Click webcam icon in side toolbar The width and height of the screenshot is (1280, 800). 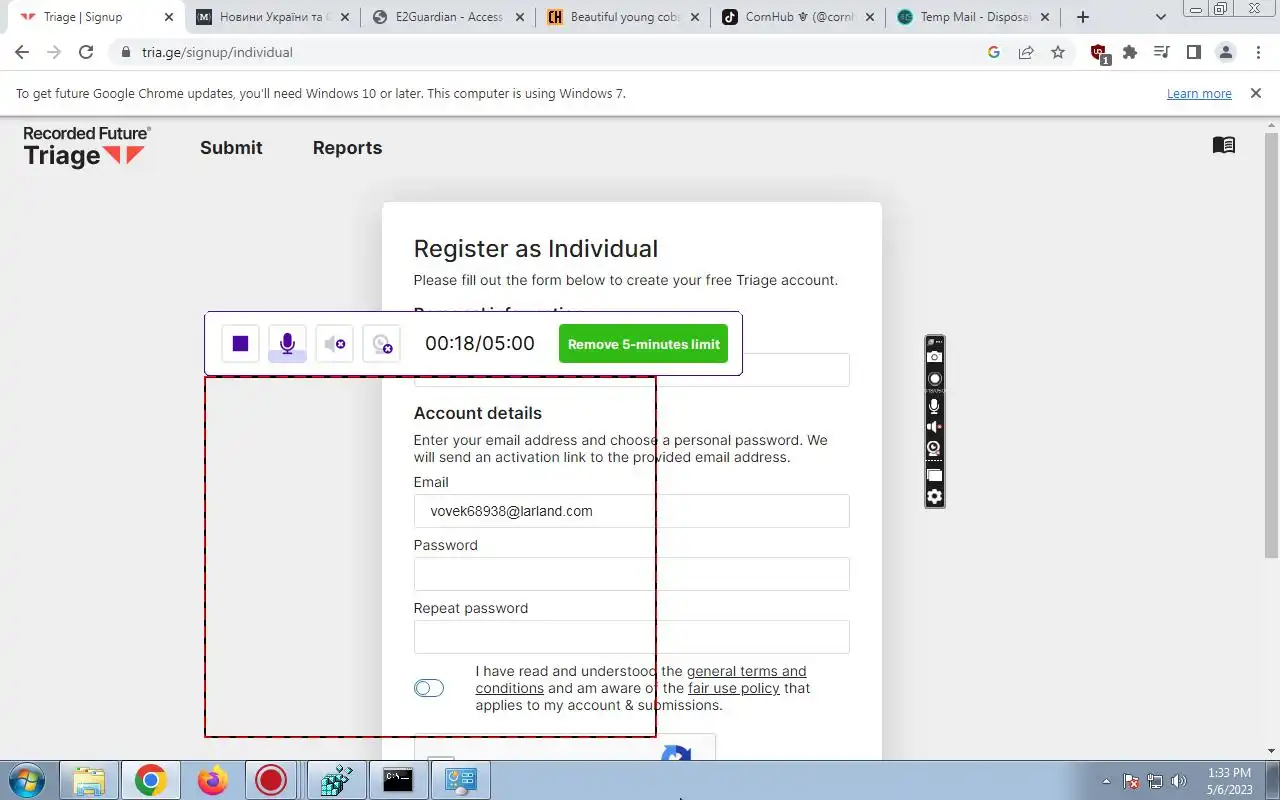[x=935, y=449]
